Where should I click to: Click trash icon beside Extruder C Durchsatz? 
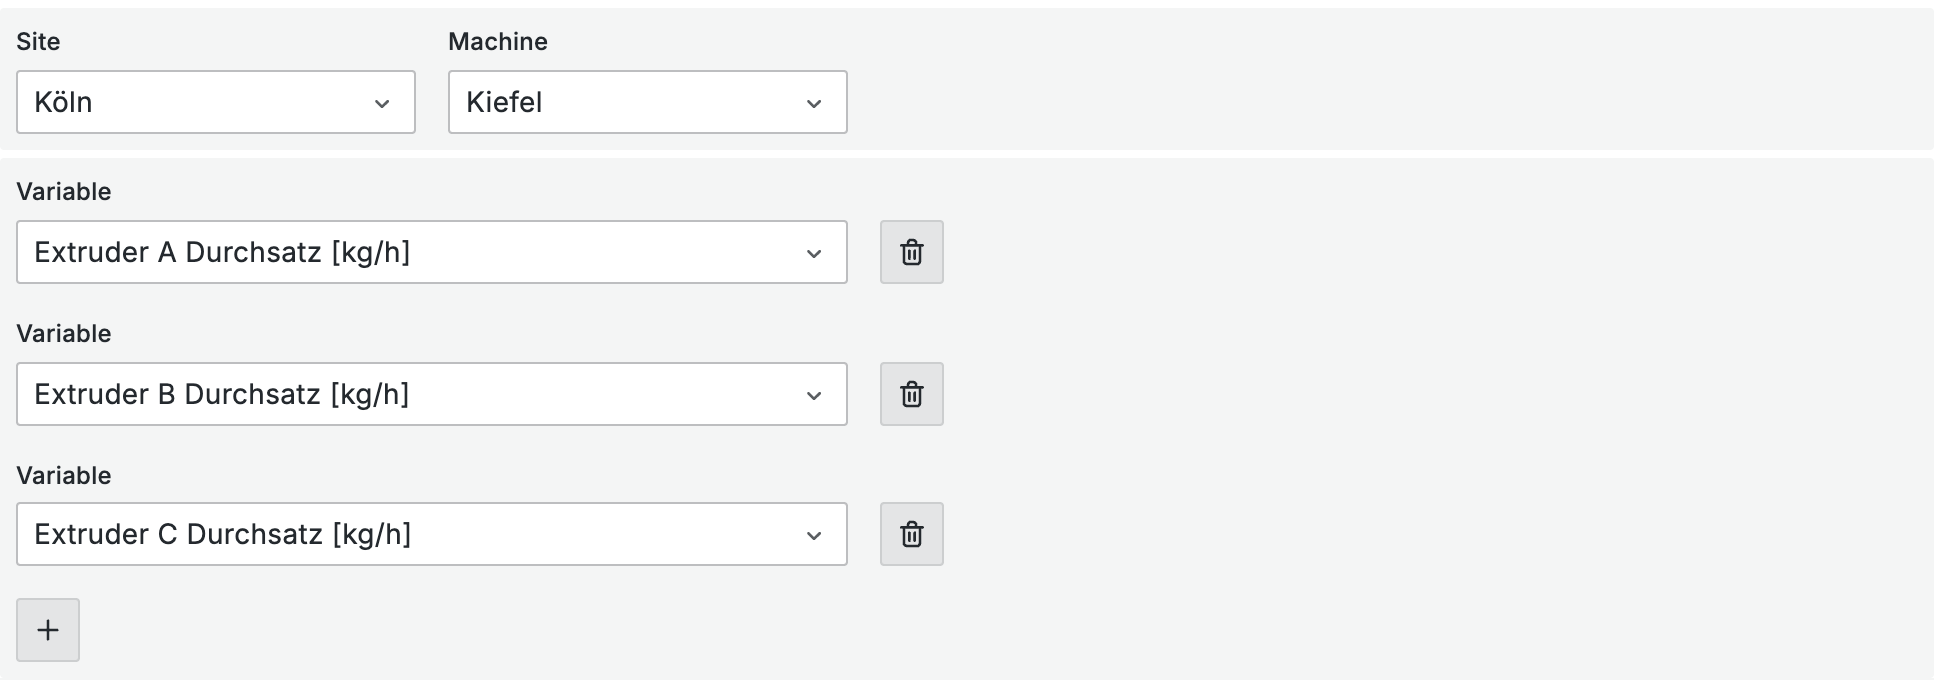[911, 534]
